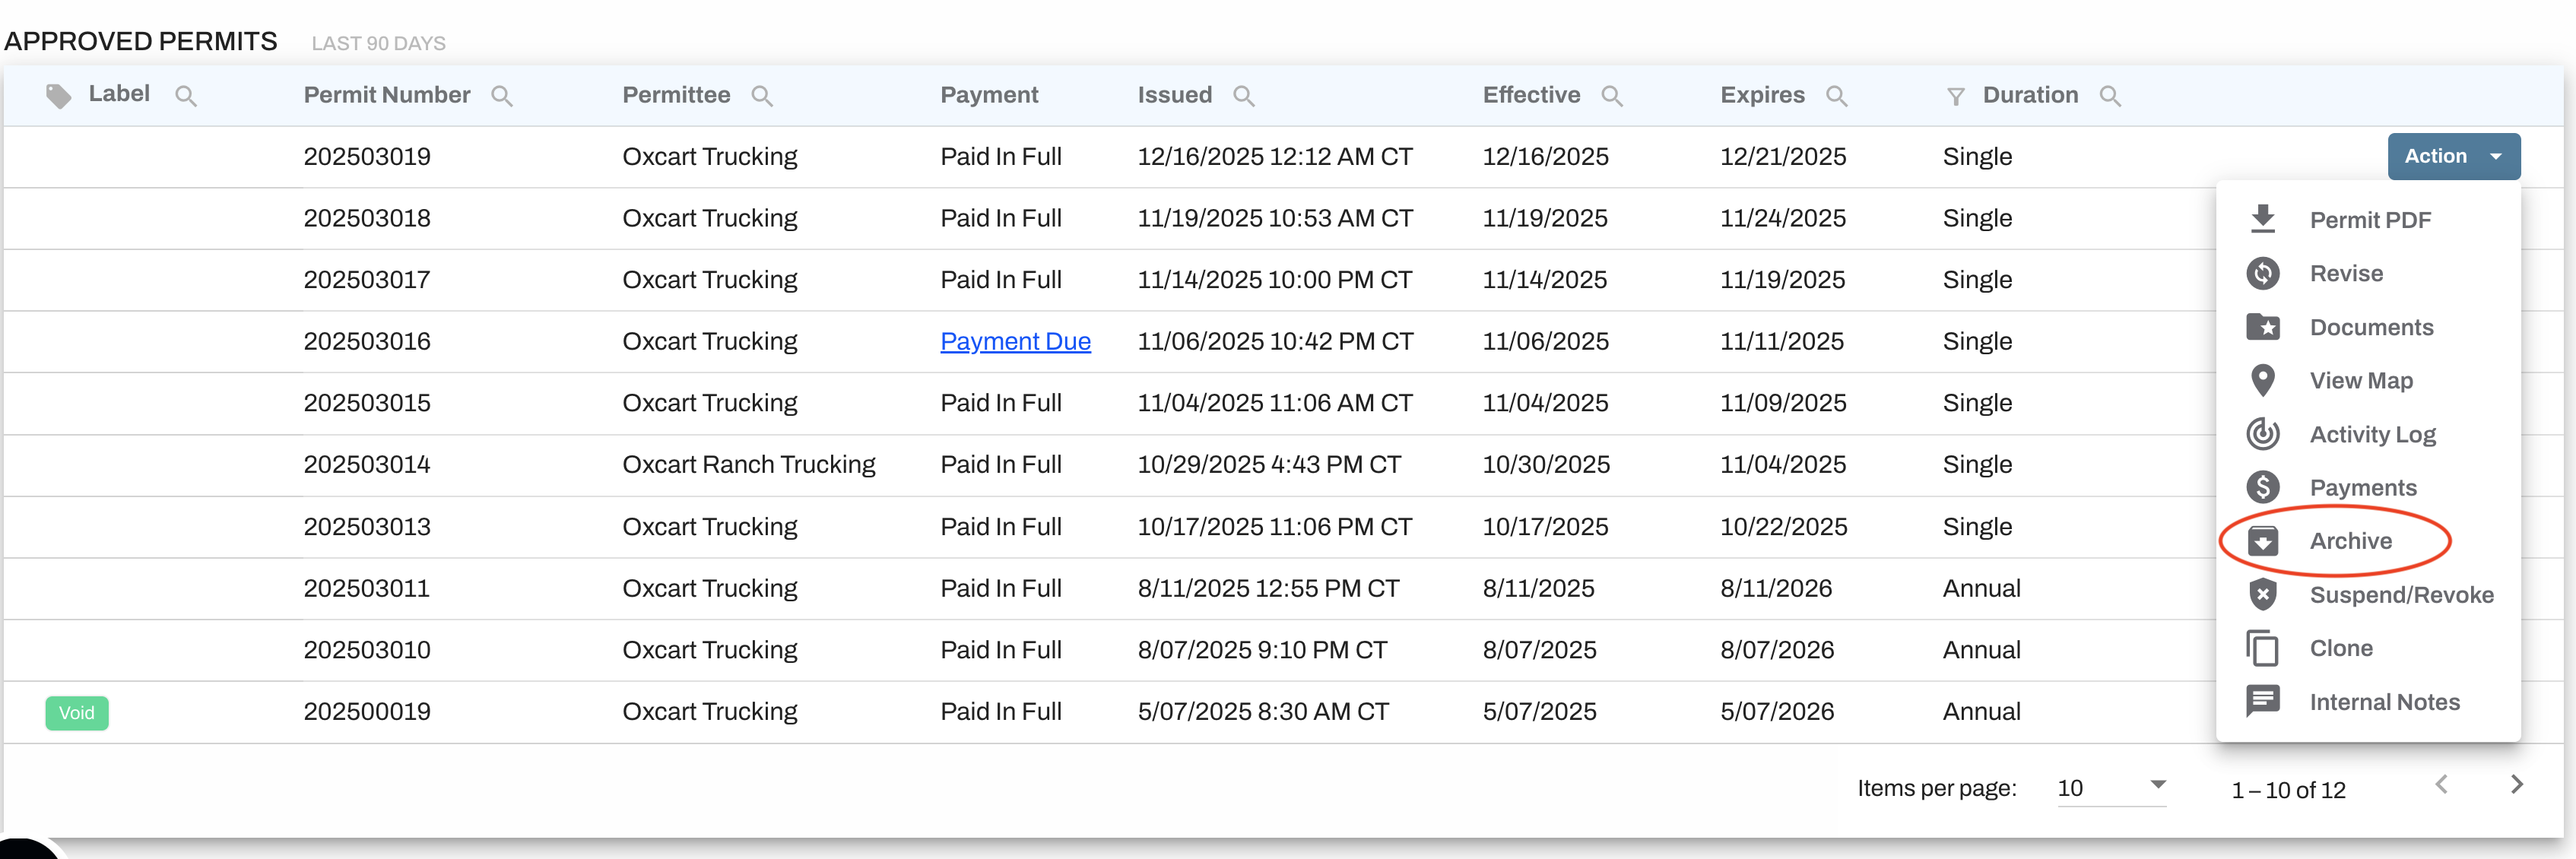This screenshot has width=2576, height=859.
Task: Click the Payments dollar icon
Action: 2263,487
